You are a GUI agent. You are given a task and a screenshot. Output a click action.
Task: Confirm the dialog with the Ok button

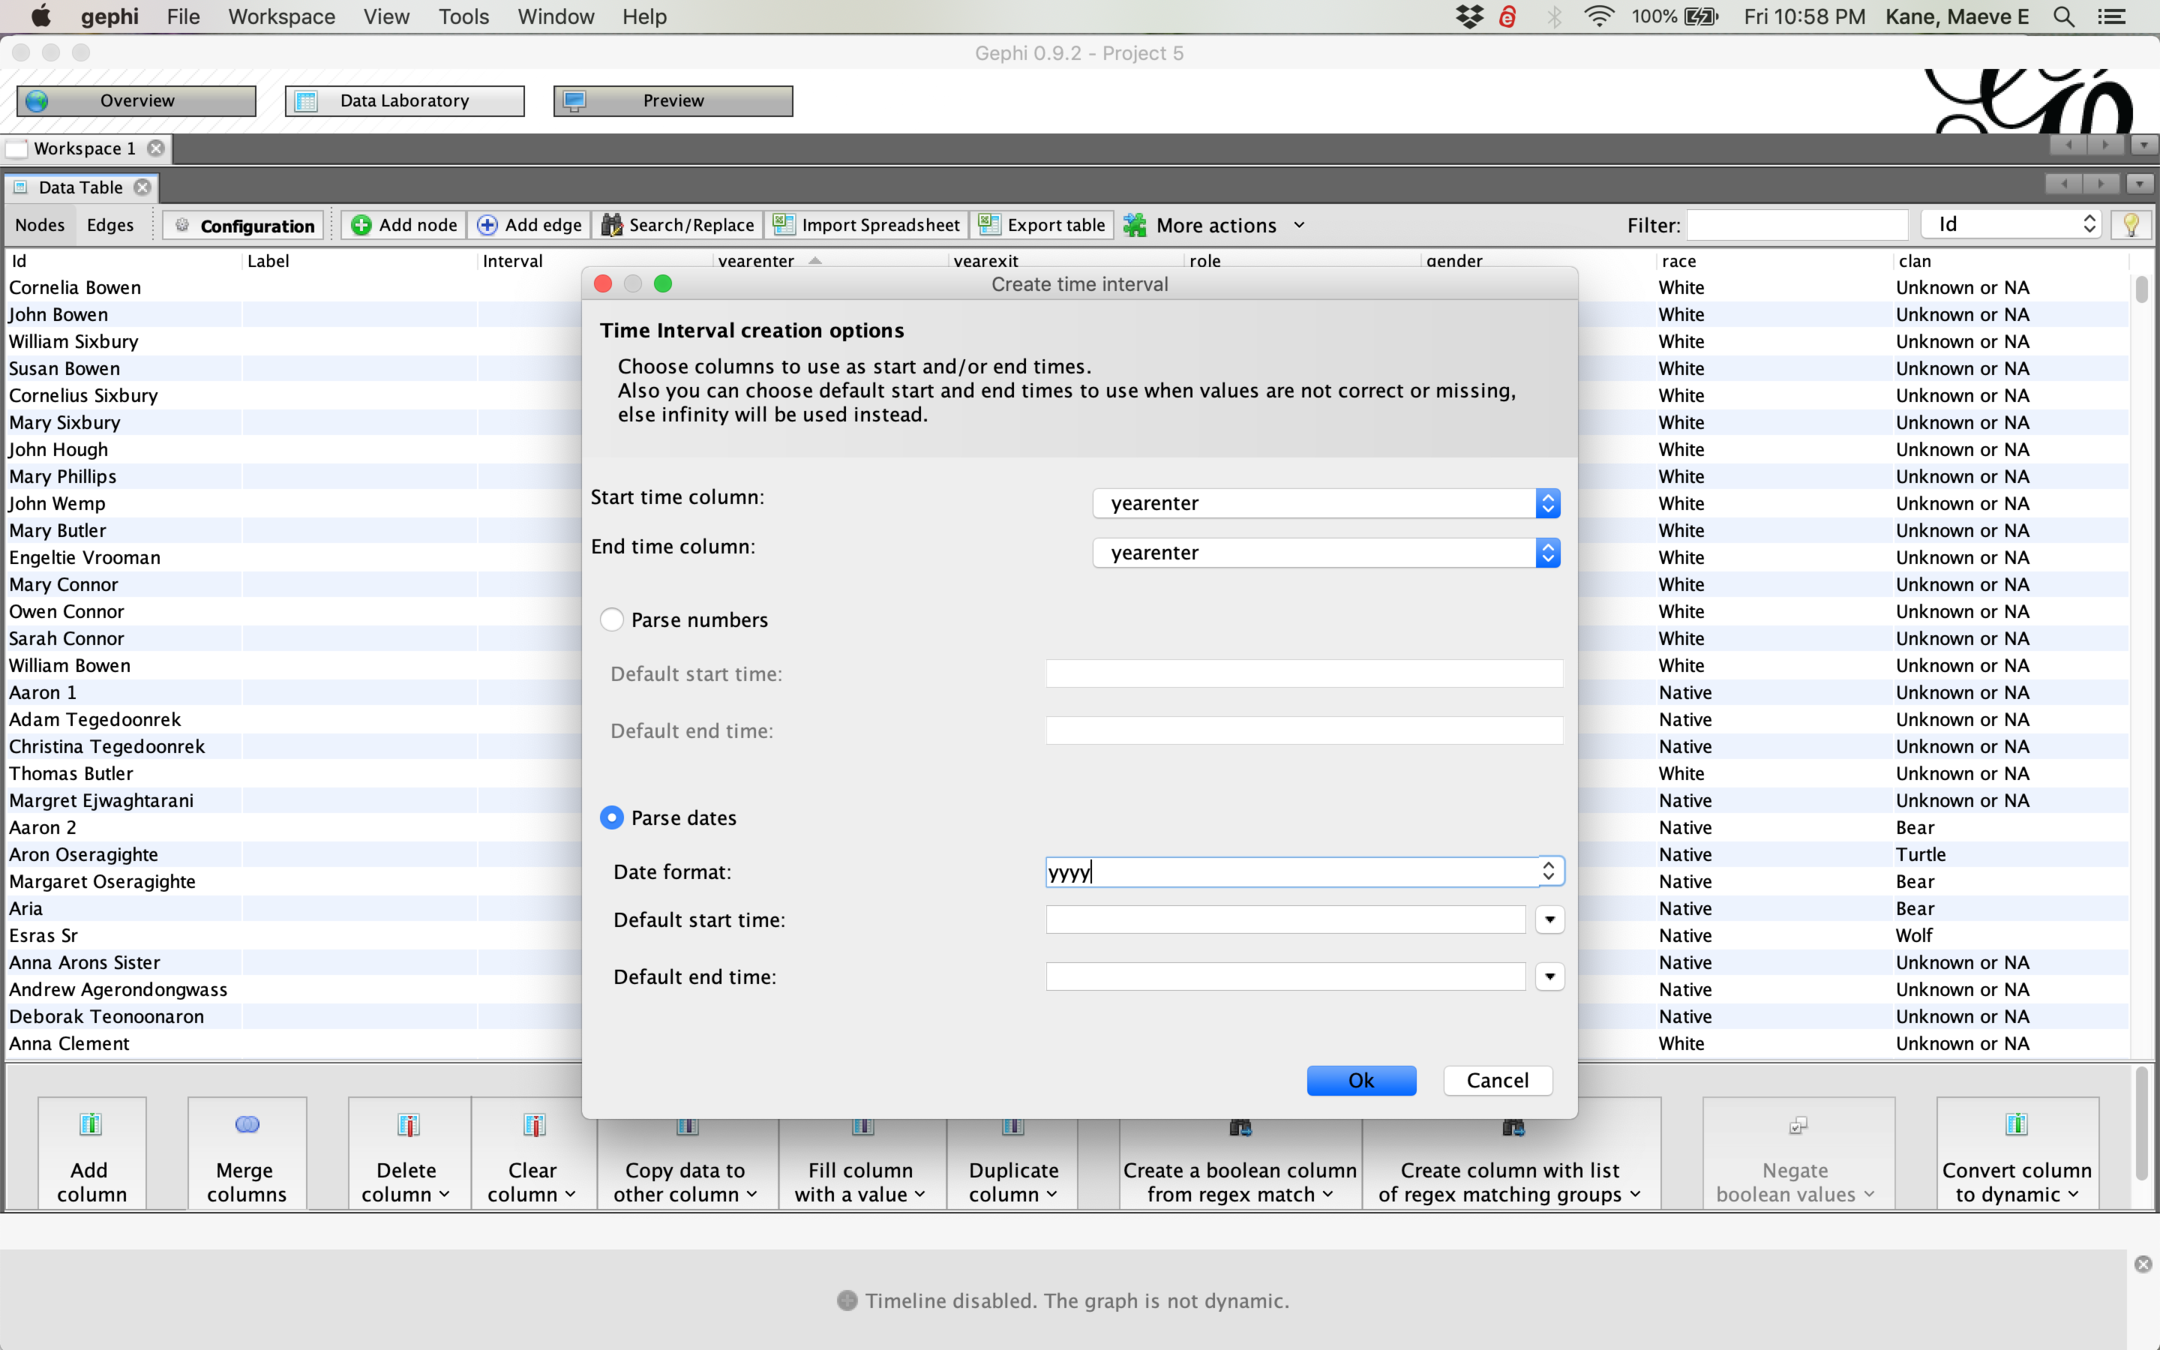pyautogui.click(x=1361, y=1080)
